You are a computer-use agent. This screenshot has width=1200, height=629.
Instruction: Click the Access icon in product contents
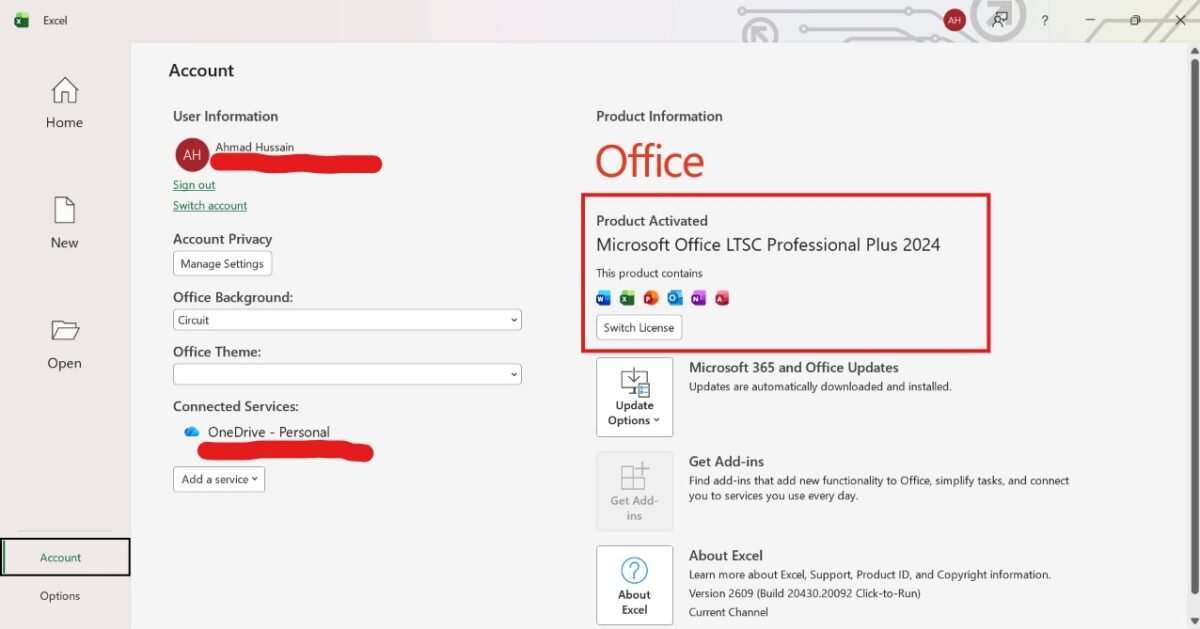click(x=722, y=298)
